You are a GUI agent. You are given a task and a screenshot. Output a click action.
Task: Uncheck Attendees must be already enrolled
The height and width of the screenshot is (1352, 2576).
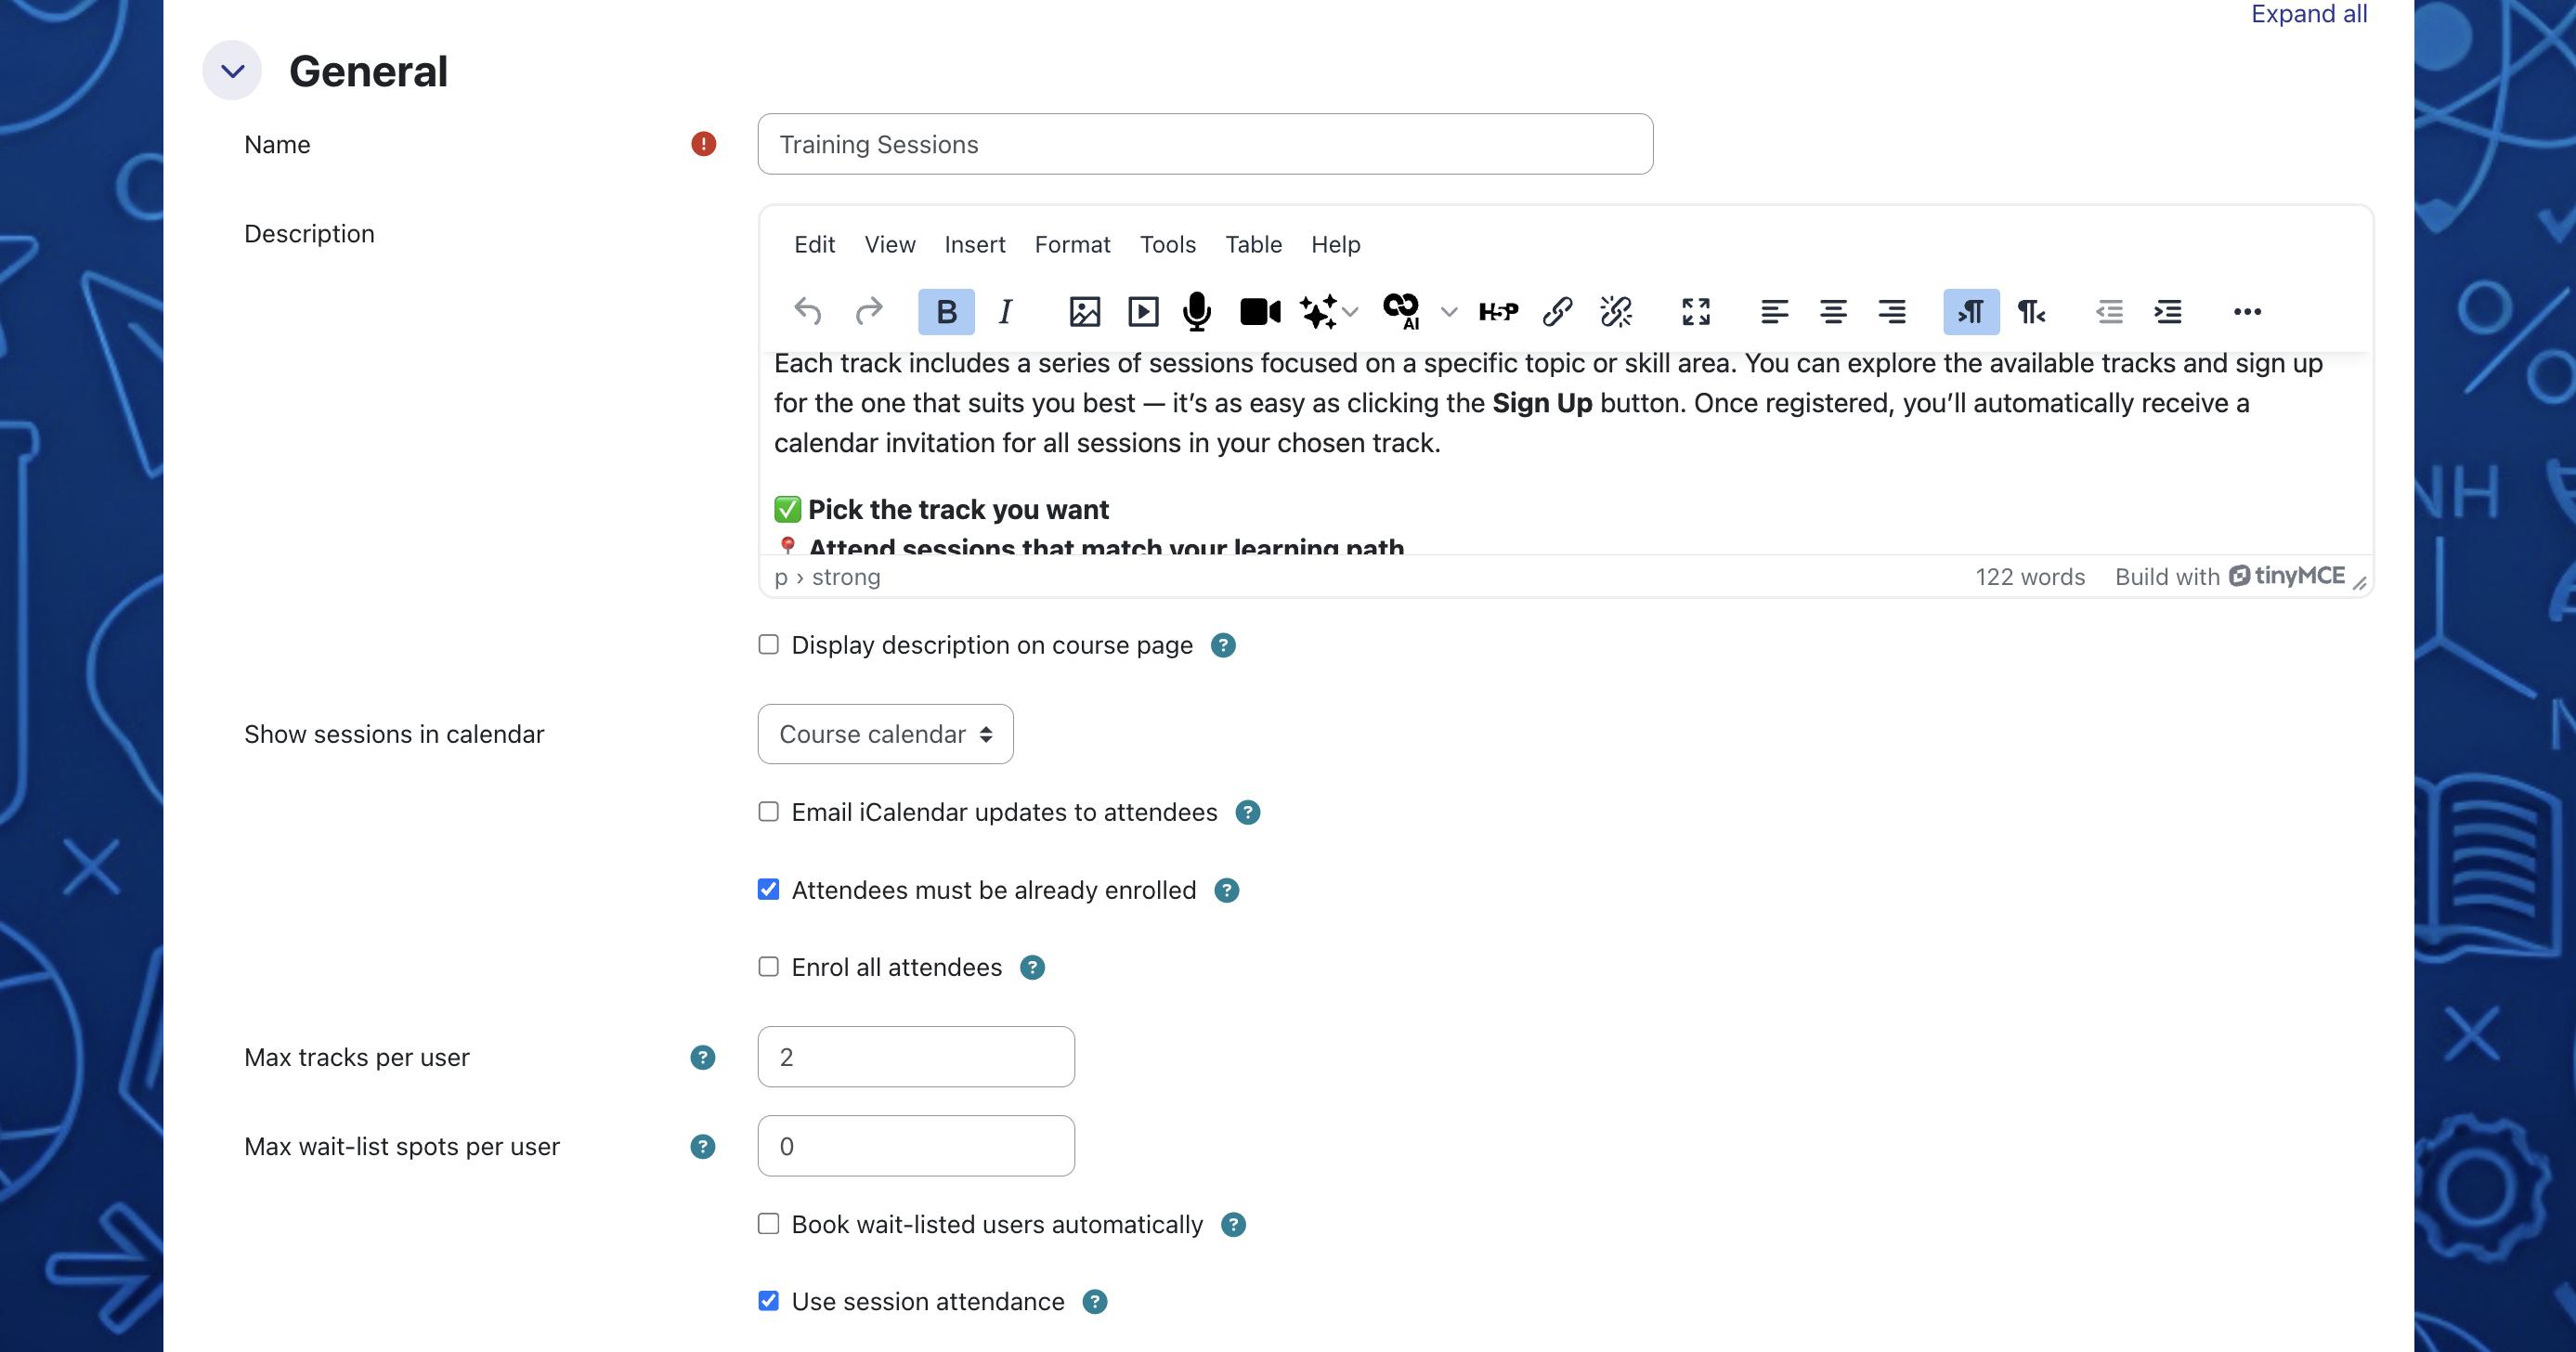[768, 890]
